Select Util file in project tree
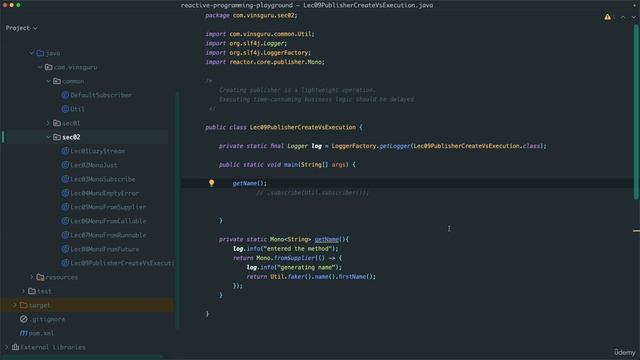This screenshot has height=360, width=640. (x=77, y=109)
